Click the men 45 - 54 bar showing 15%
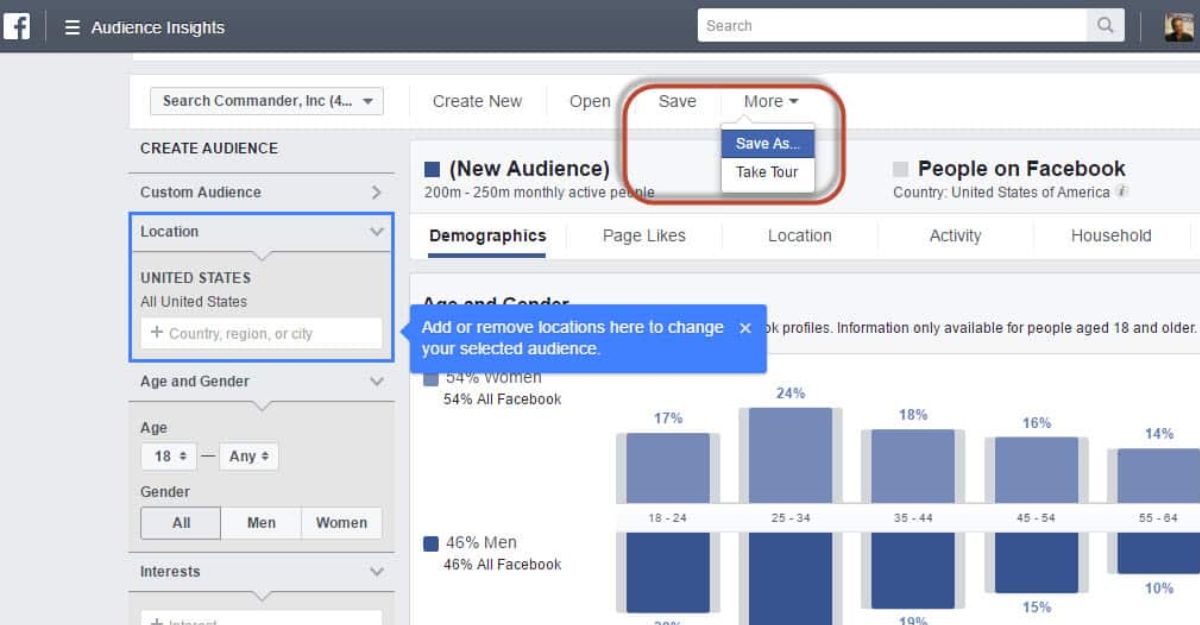This screenshot has height=625, width=1200. point(1036,563)
